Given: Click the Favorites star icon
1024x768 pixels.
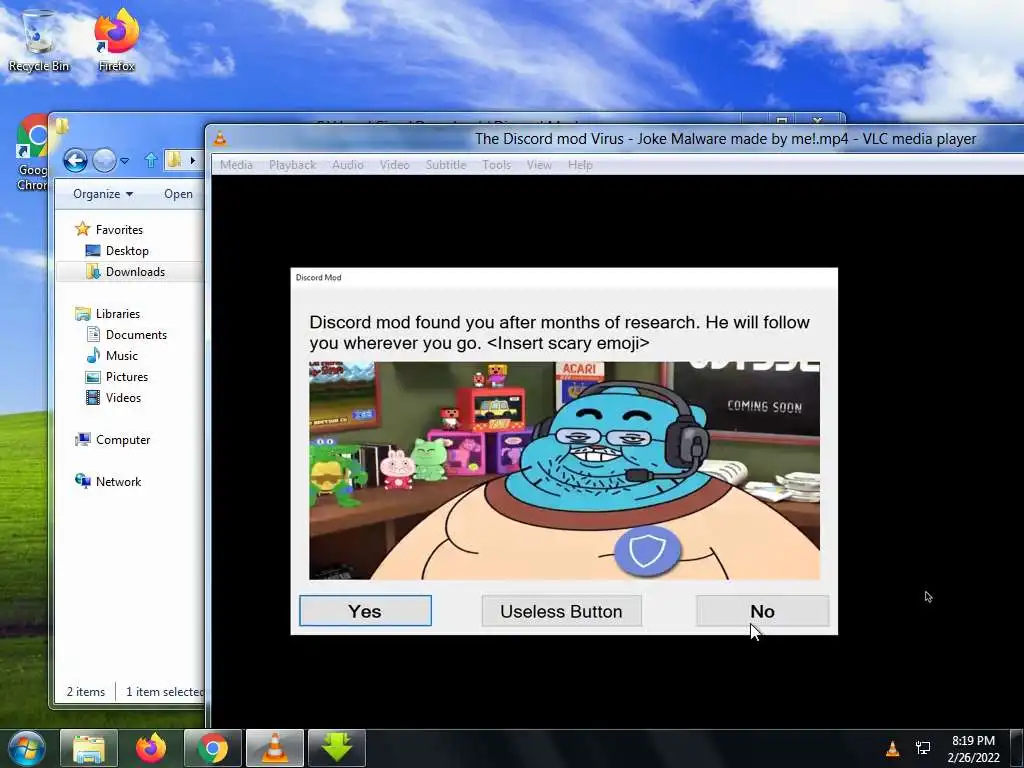Looking at the screenshot, I should (82, 229).
